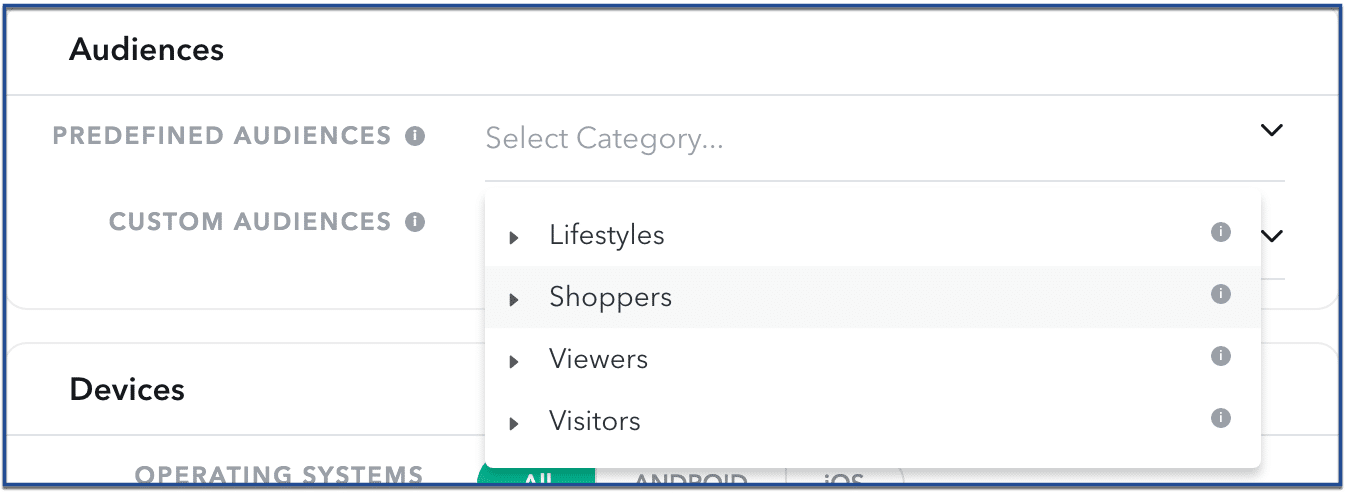Click info icon on Visitors row
This screenshot has height=494, width=1346.
tap(1220, 418)
